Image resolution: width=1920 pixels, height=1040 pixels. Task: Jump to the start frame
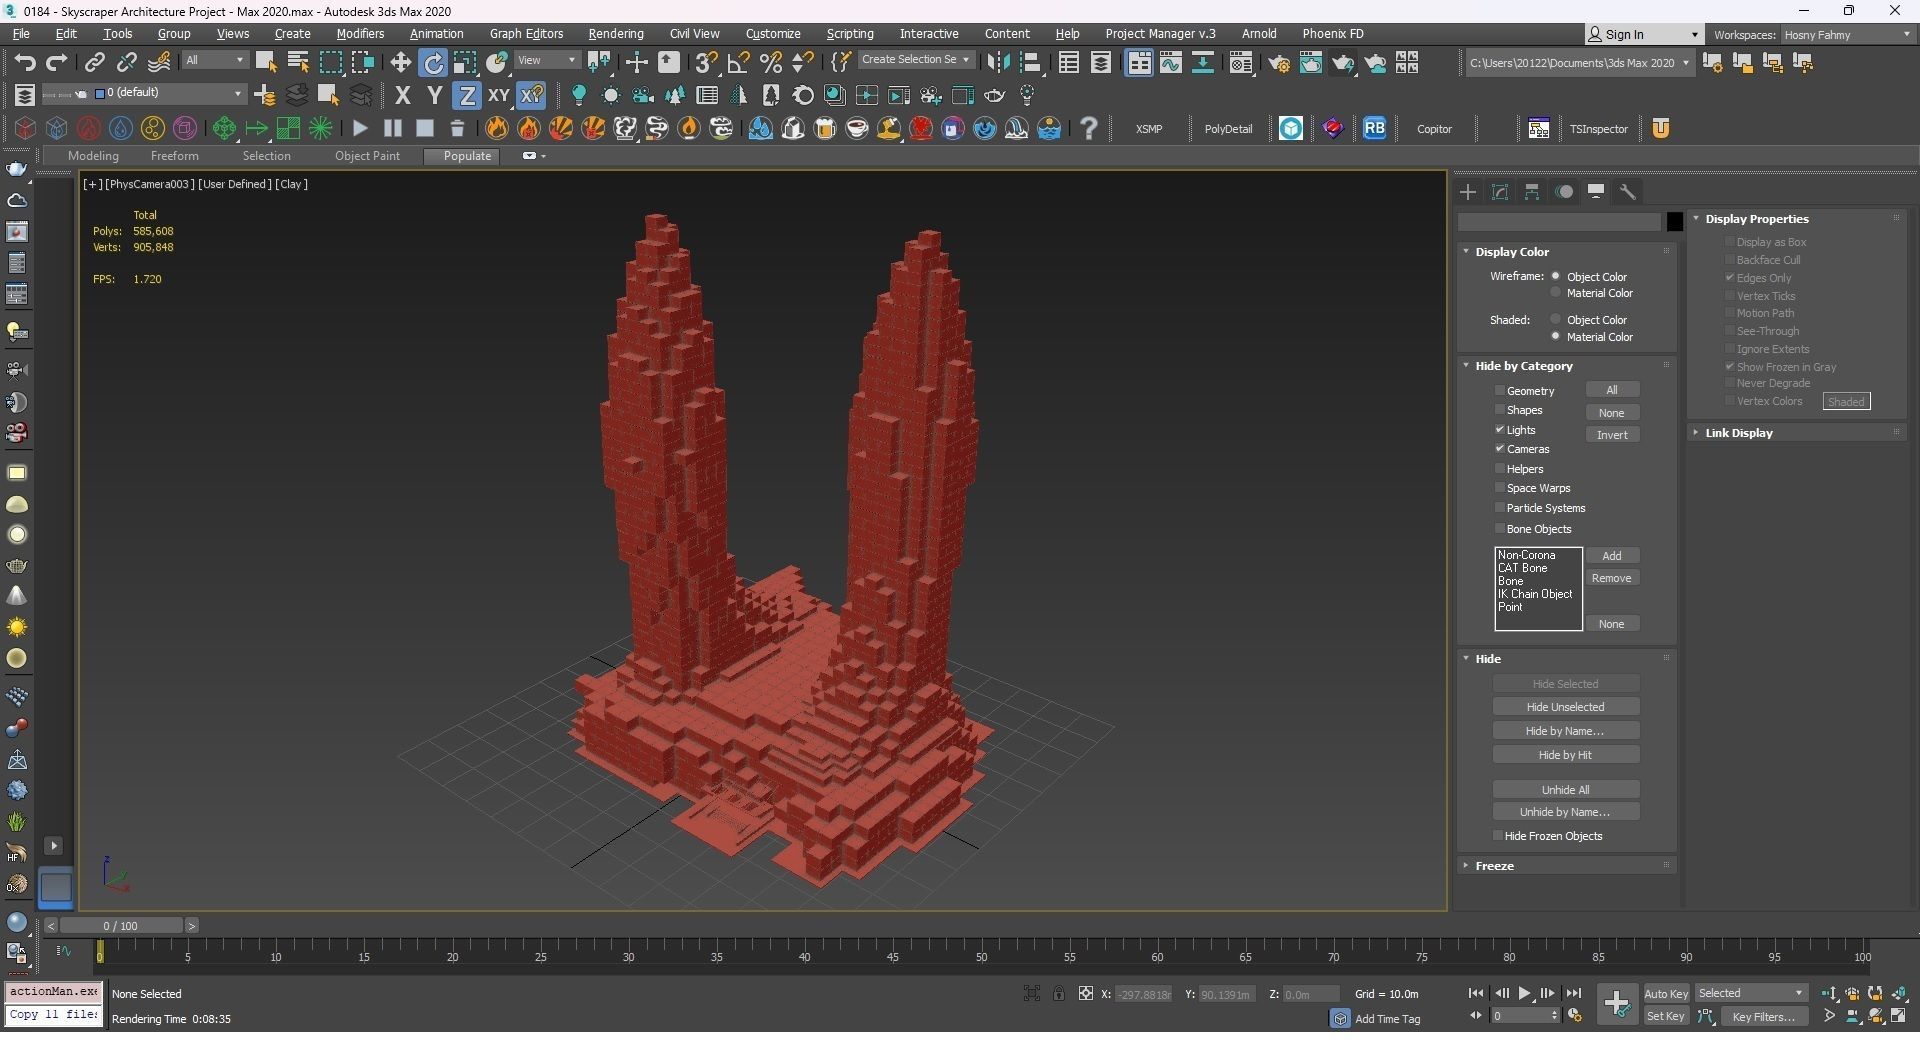pyautogui.click(x=1475, y=994)
